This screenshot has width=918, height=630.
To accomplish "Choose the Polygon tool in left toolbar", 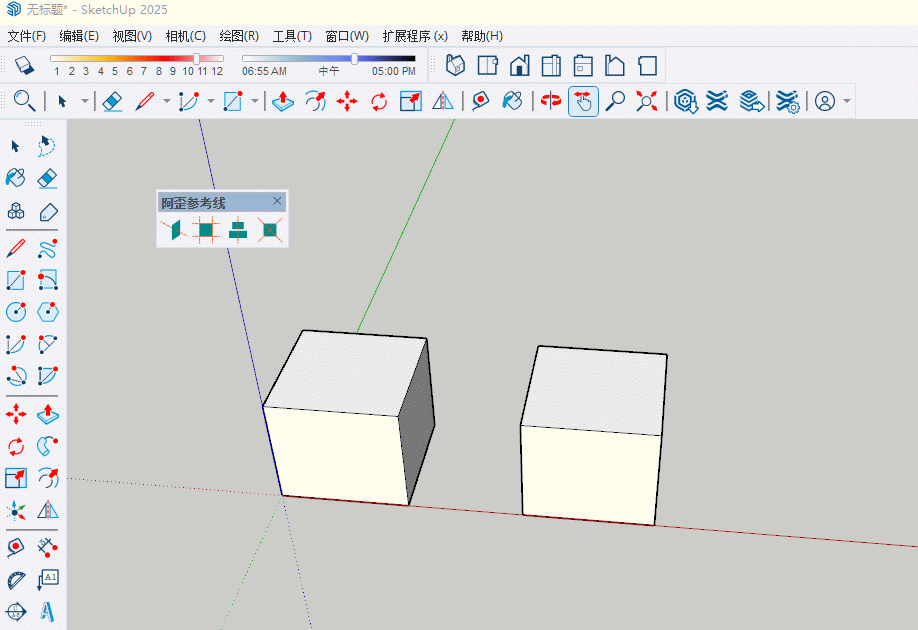I will (x=47, y=312).
